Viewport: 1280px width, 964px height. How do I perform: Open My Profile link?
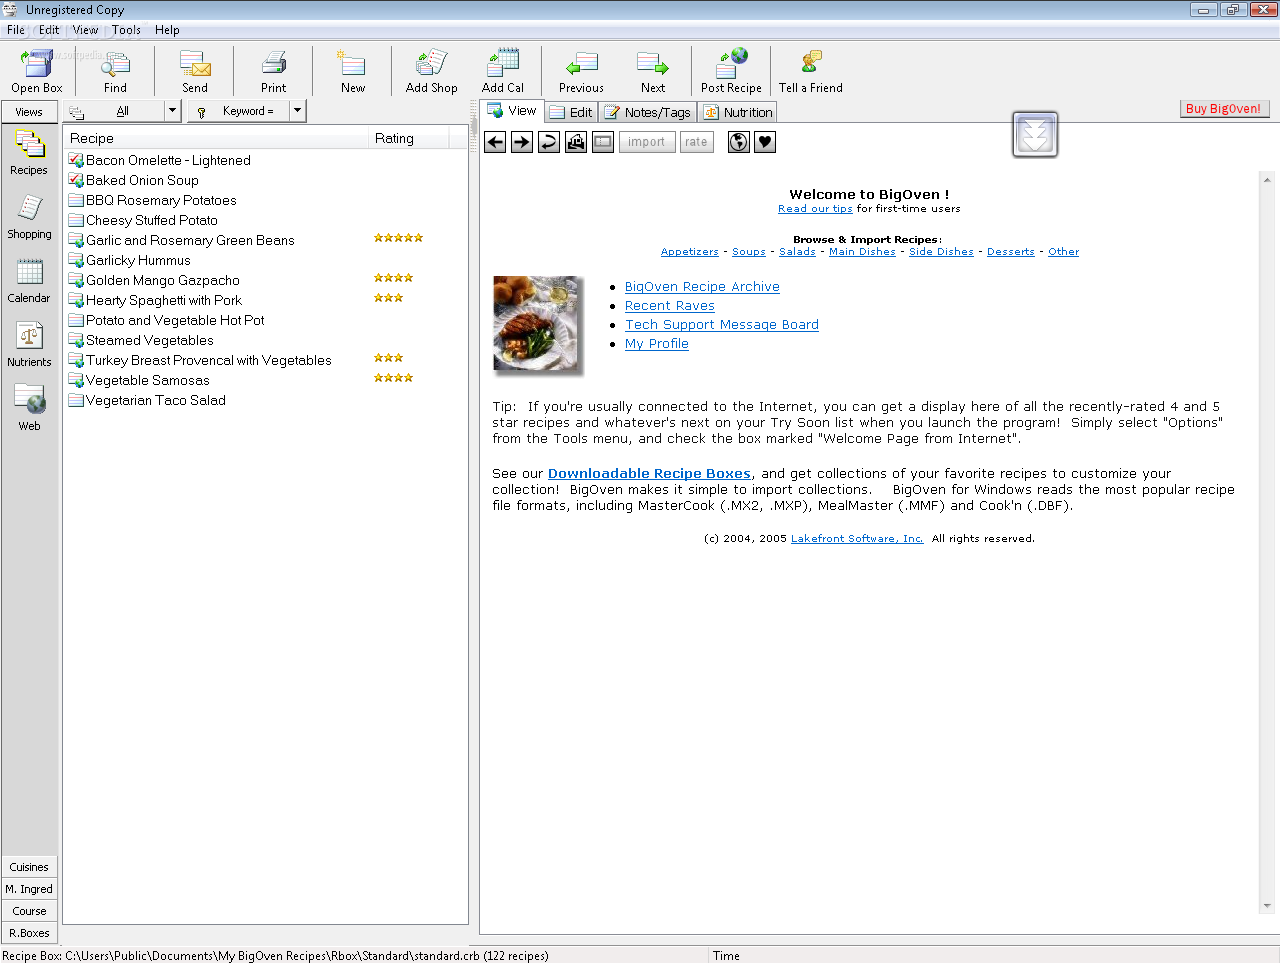coord(657,344)
